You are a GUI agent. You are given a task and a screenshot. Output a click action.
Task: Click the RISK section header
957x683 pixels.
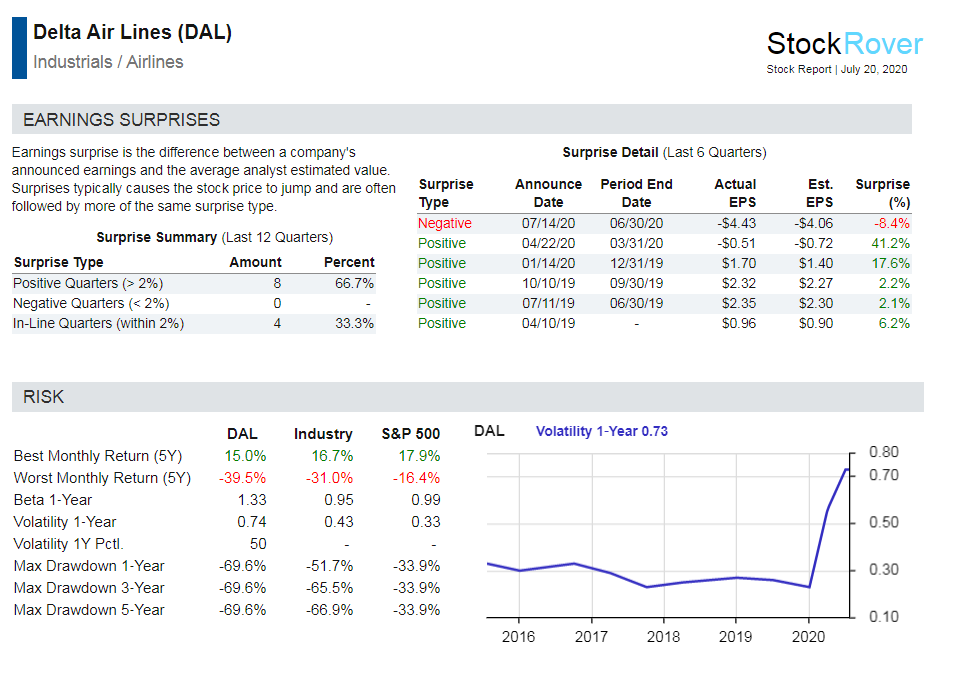click(43, 397)
